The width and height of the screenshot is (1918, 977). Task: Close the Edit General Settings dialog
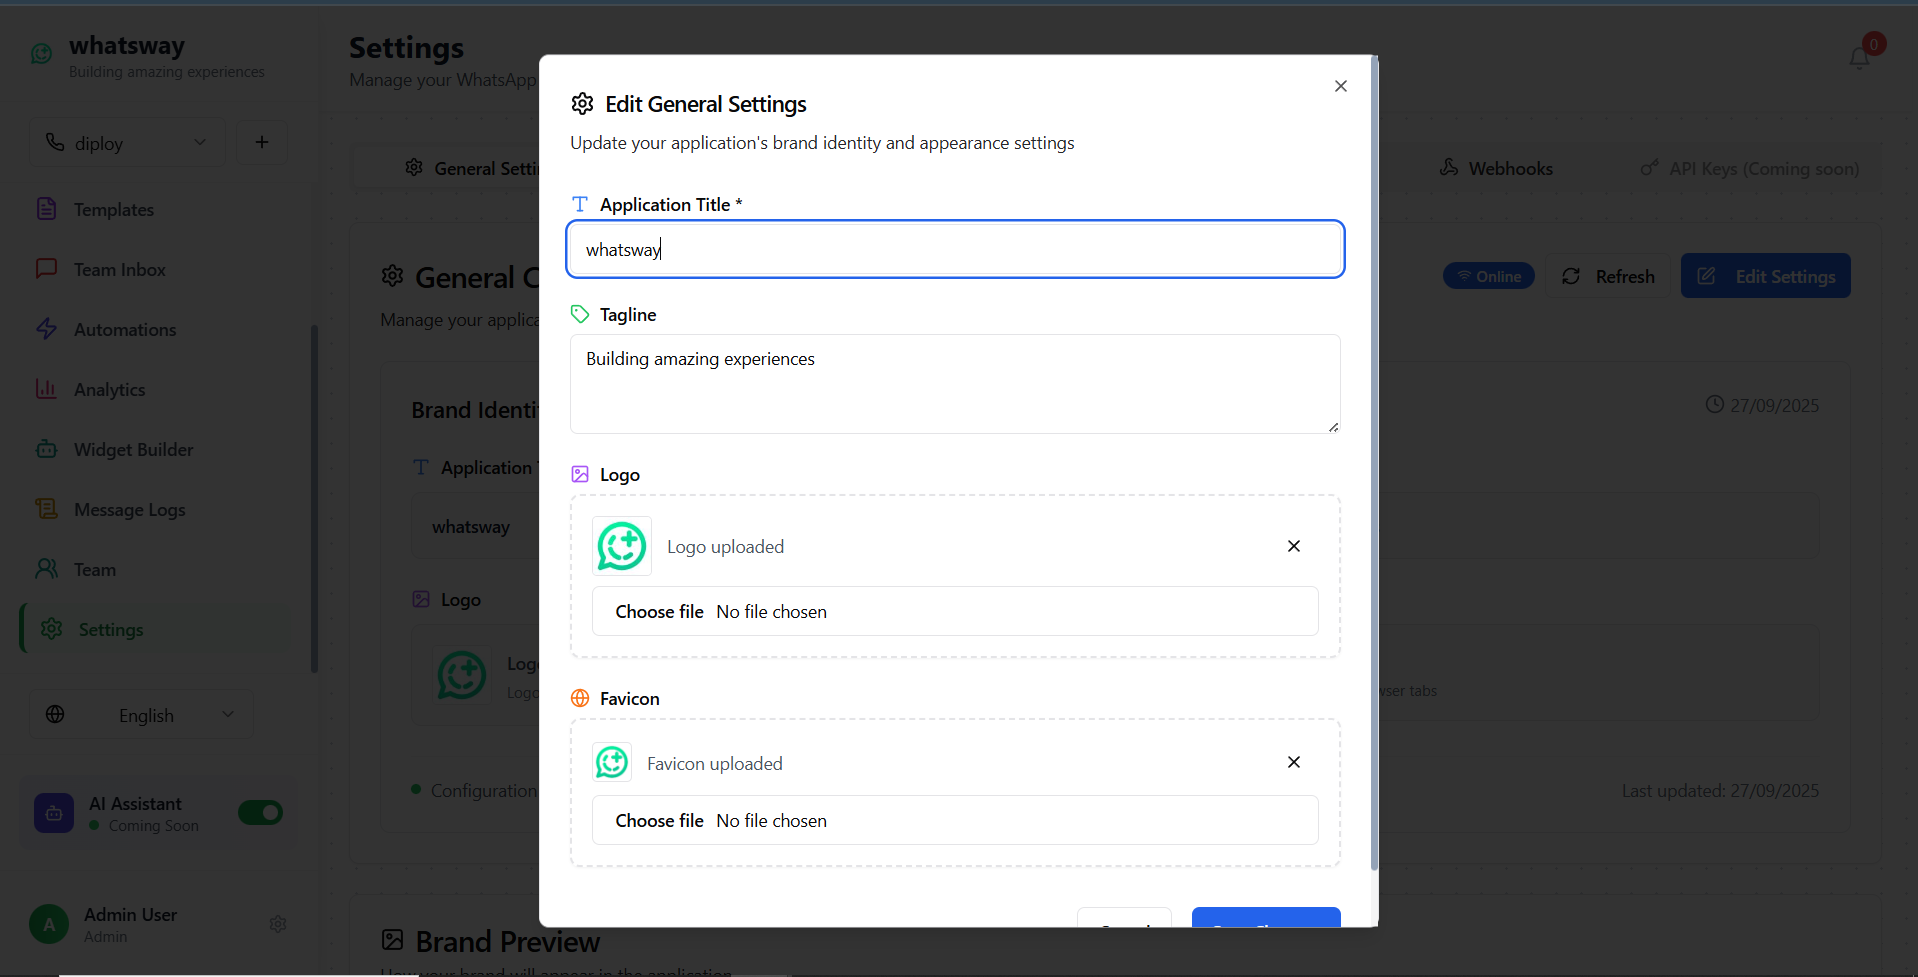coord(1340,86)
